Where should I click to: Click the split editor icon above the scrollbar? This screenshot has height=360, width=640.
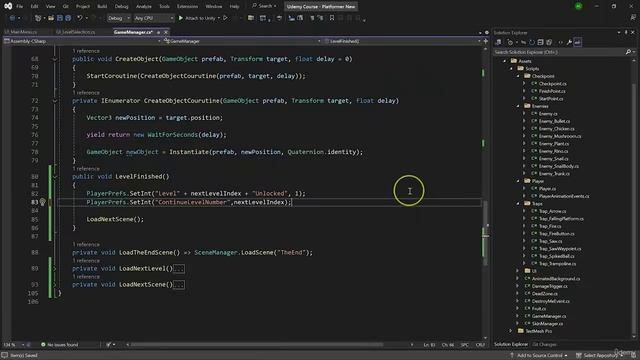click(485, 41)
